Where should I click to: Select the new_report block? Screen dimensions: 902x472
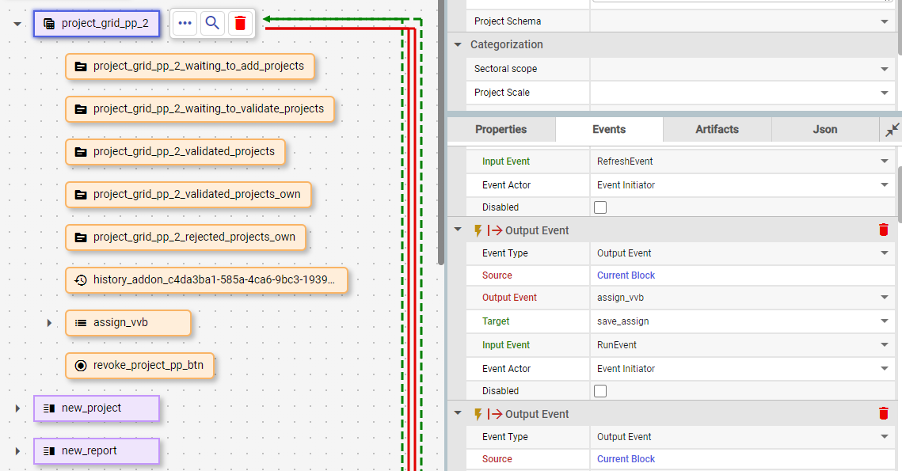96,451
